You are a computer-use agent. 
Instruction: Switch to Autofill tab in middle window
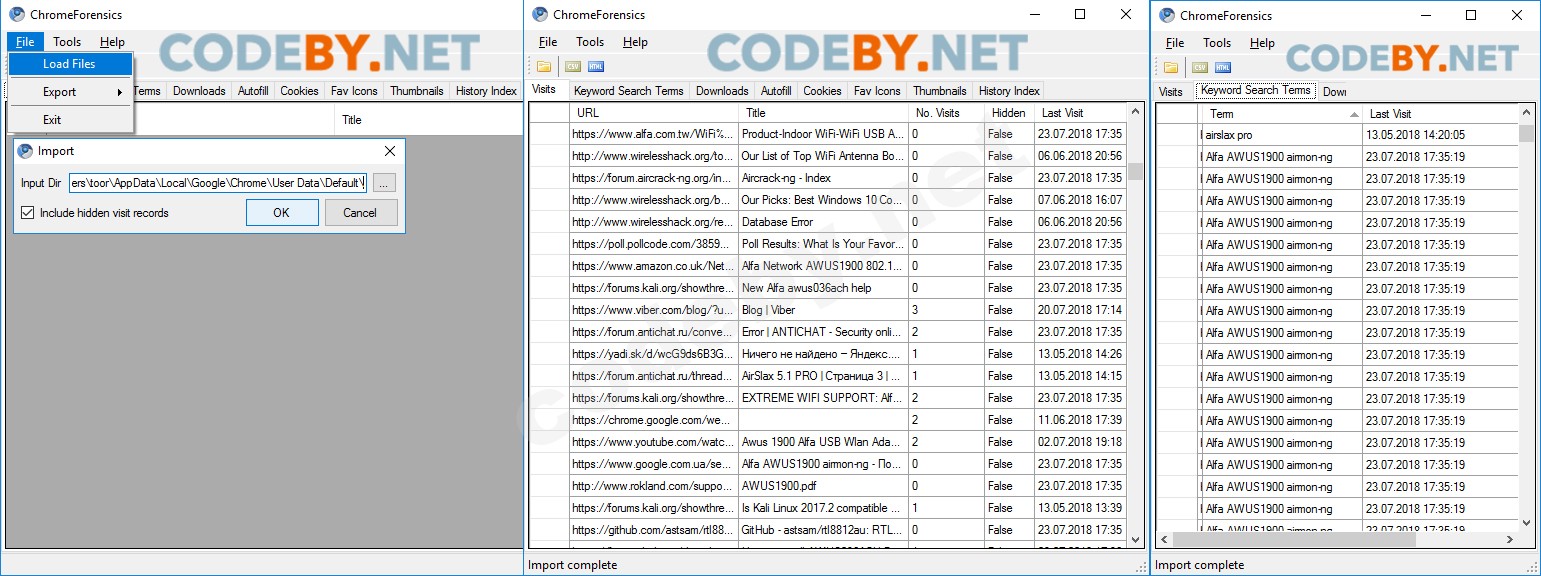pyautogui.click(x=776, y=91)
